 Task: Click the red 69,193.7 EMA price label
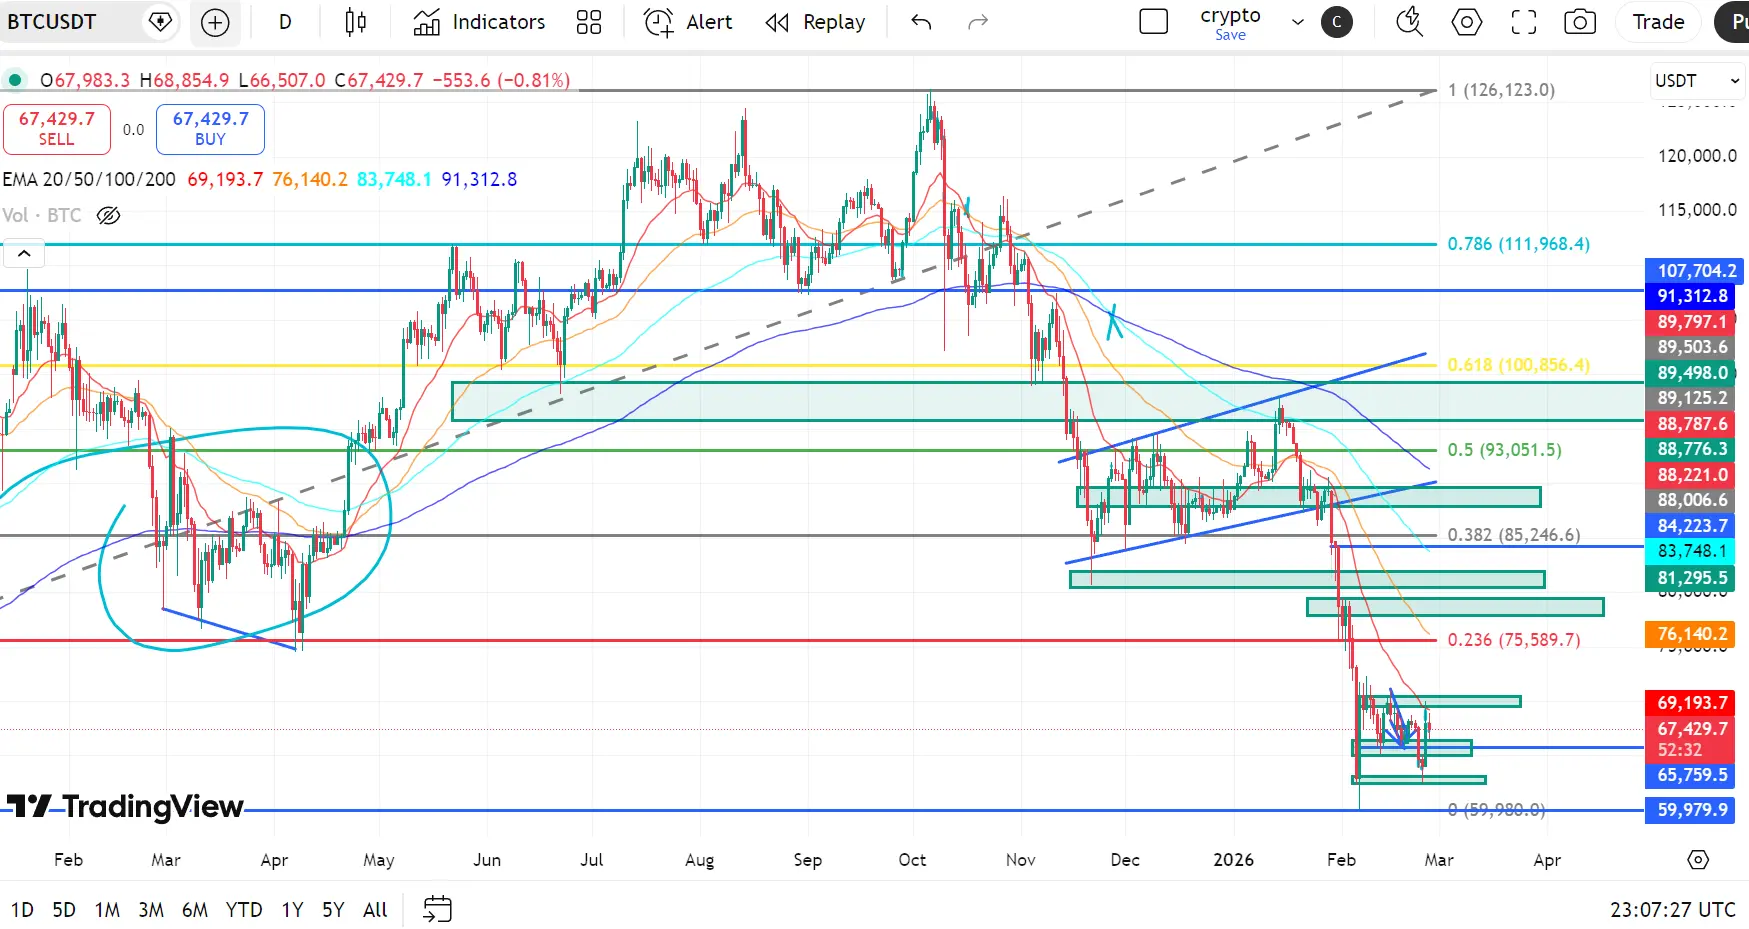point(1690,703)
